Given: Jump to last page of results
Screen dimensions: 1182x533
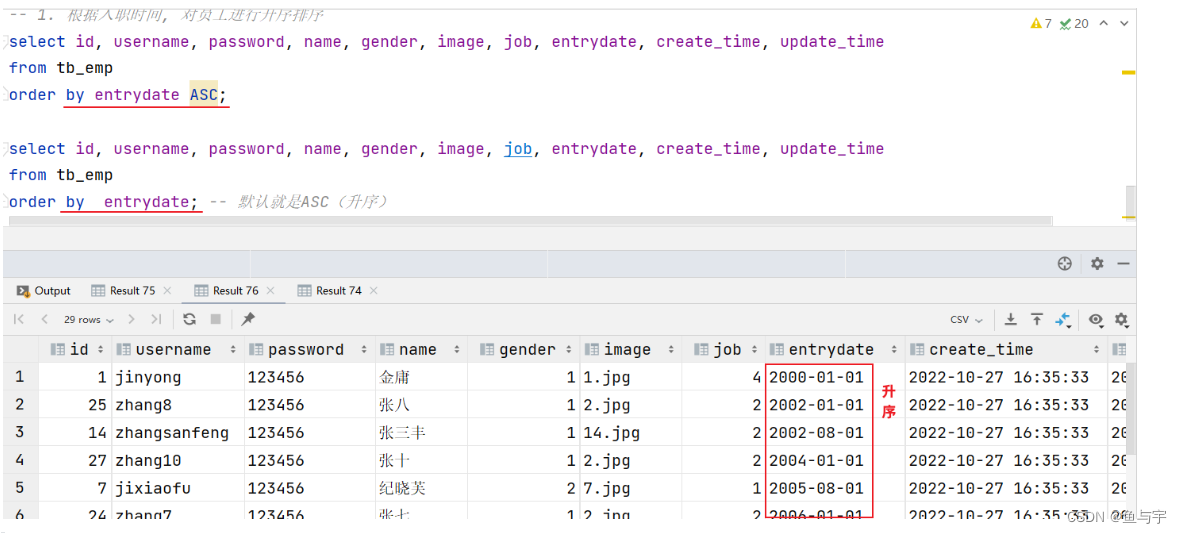Looking at the screenshot, I should tap(156, 320).
